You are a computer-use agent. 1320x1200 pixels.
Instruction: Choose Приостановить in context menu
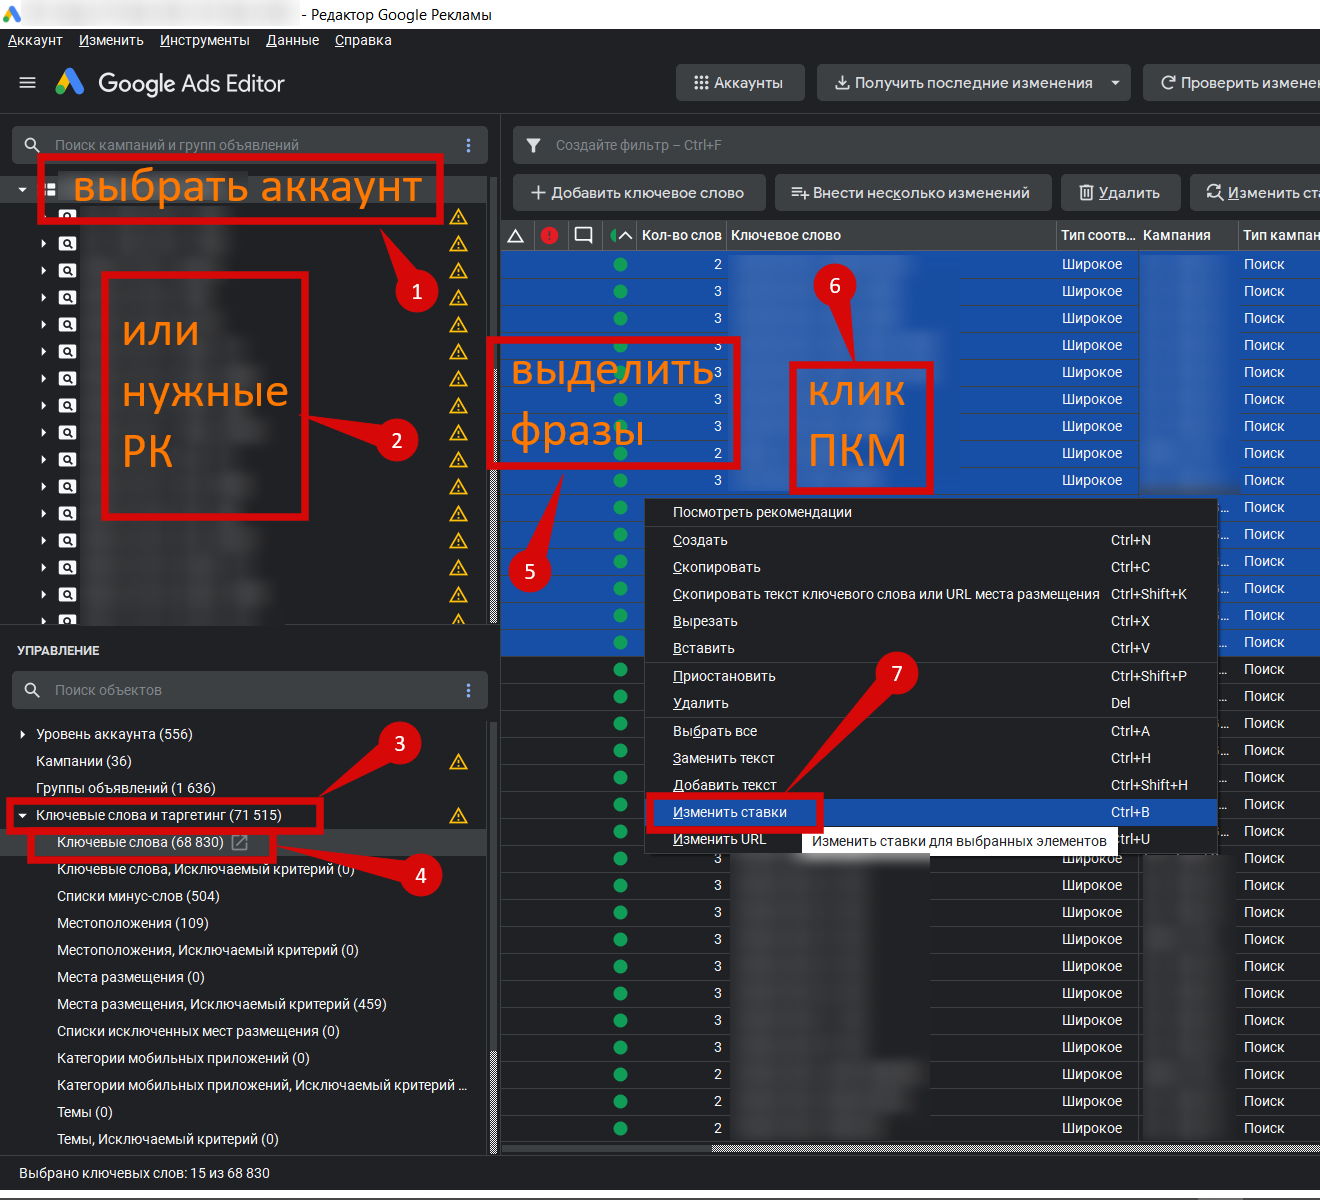click(x=931, y=676)
